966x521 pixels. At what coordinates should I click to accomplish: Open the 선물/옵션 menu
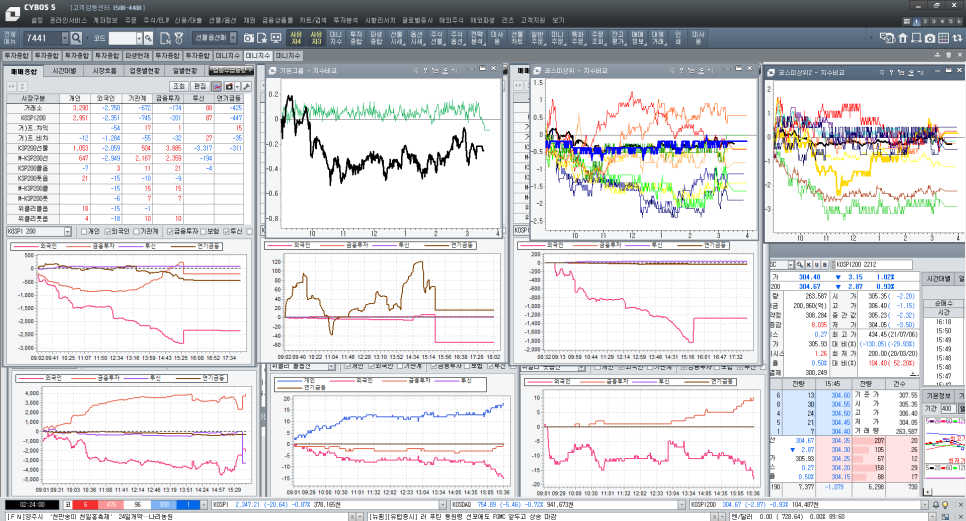click(x=222, y=20)
